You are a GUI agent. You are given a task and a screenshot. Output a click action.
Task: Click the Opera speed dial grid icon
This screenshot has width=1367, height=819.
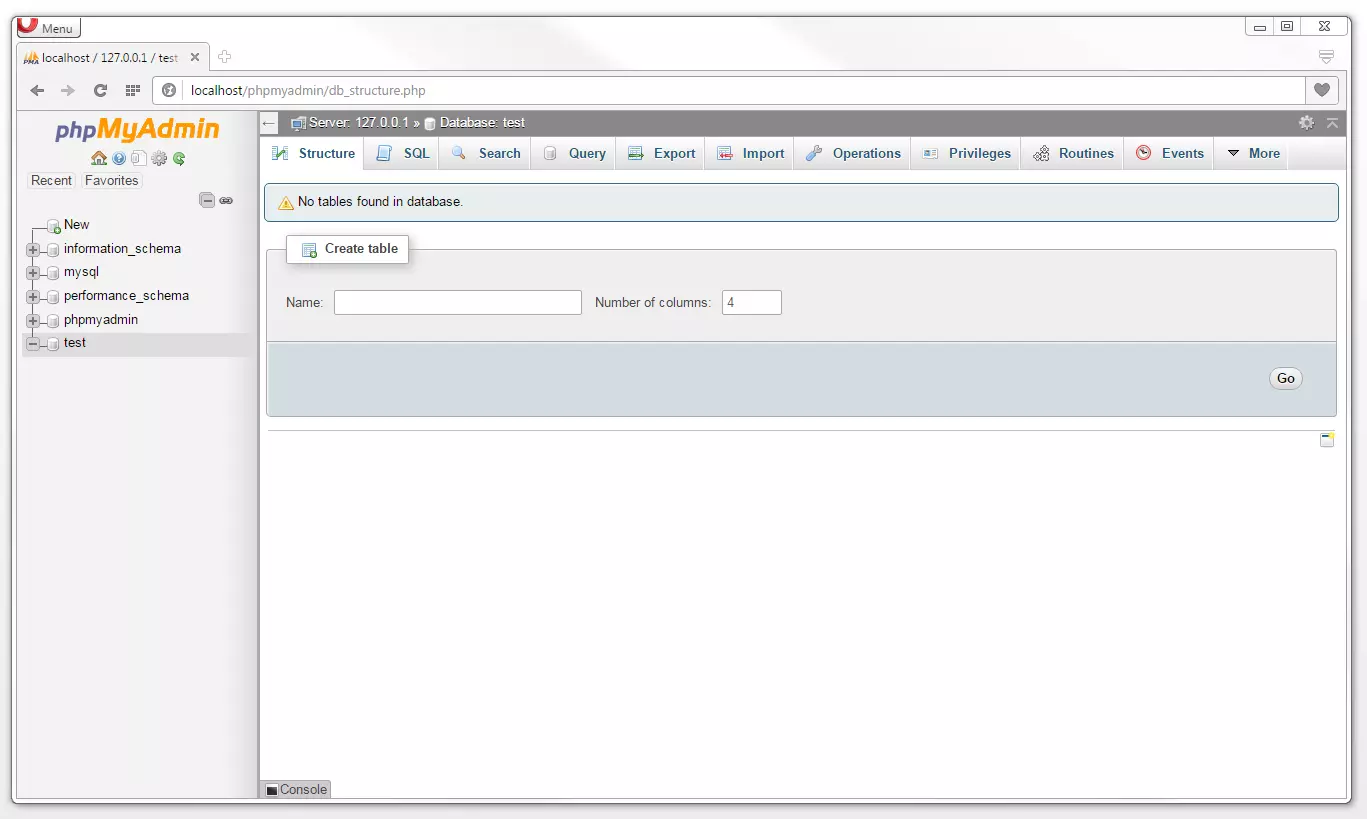(x=132, y=90)
